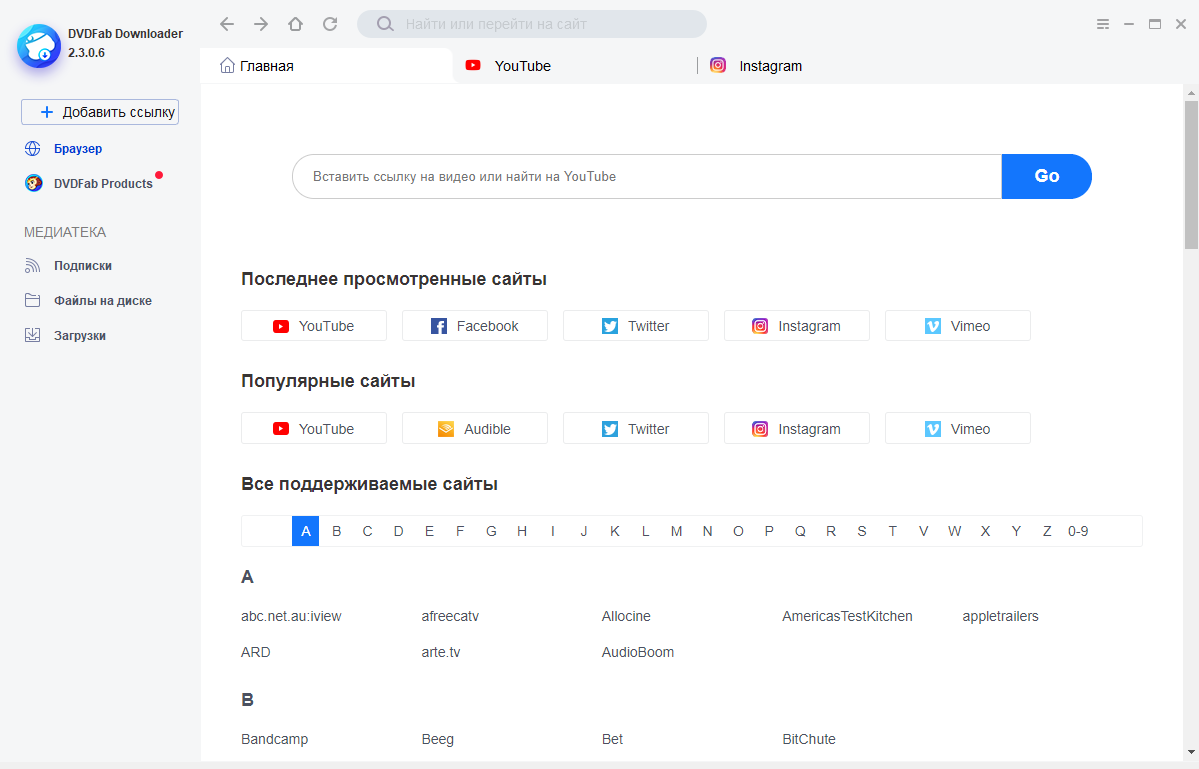Select 0-9 in alphabet filter
The image size is (1199, 769).
(1078, 531)
